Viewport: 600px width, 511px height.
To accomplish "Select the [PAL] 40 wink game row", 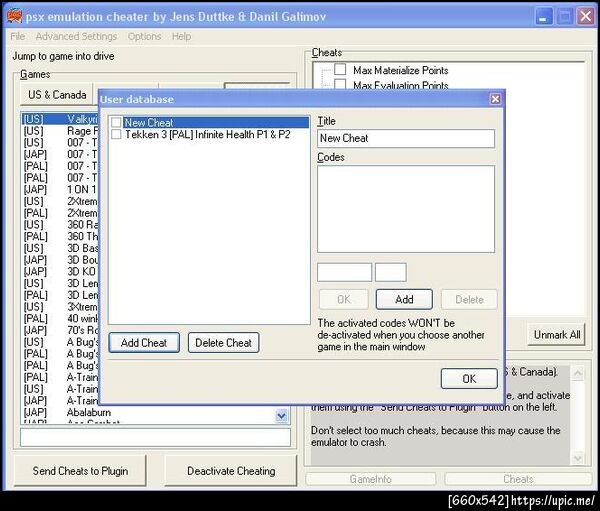I will (60, 318).
